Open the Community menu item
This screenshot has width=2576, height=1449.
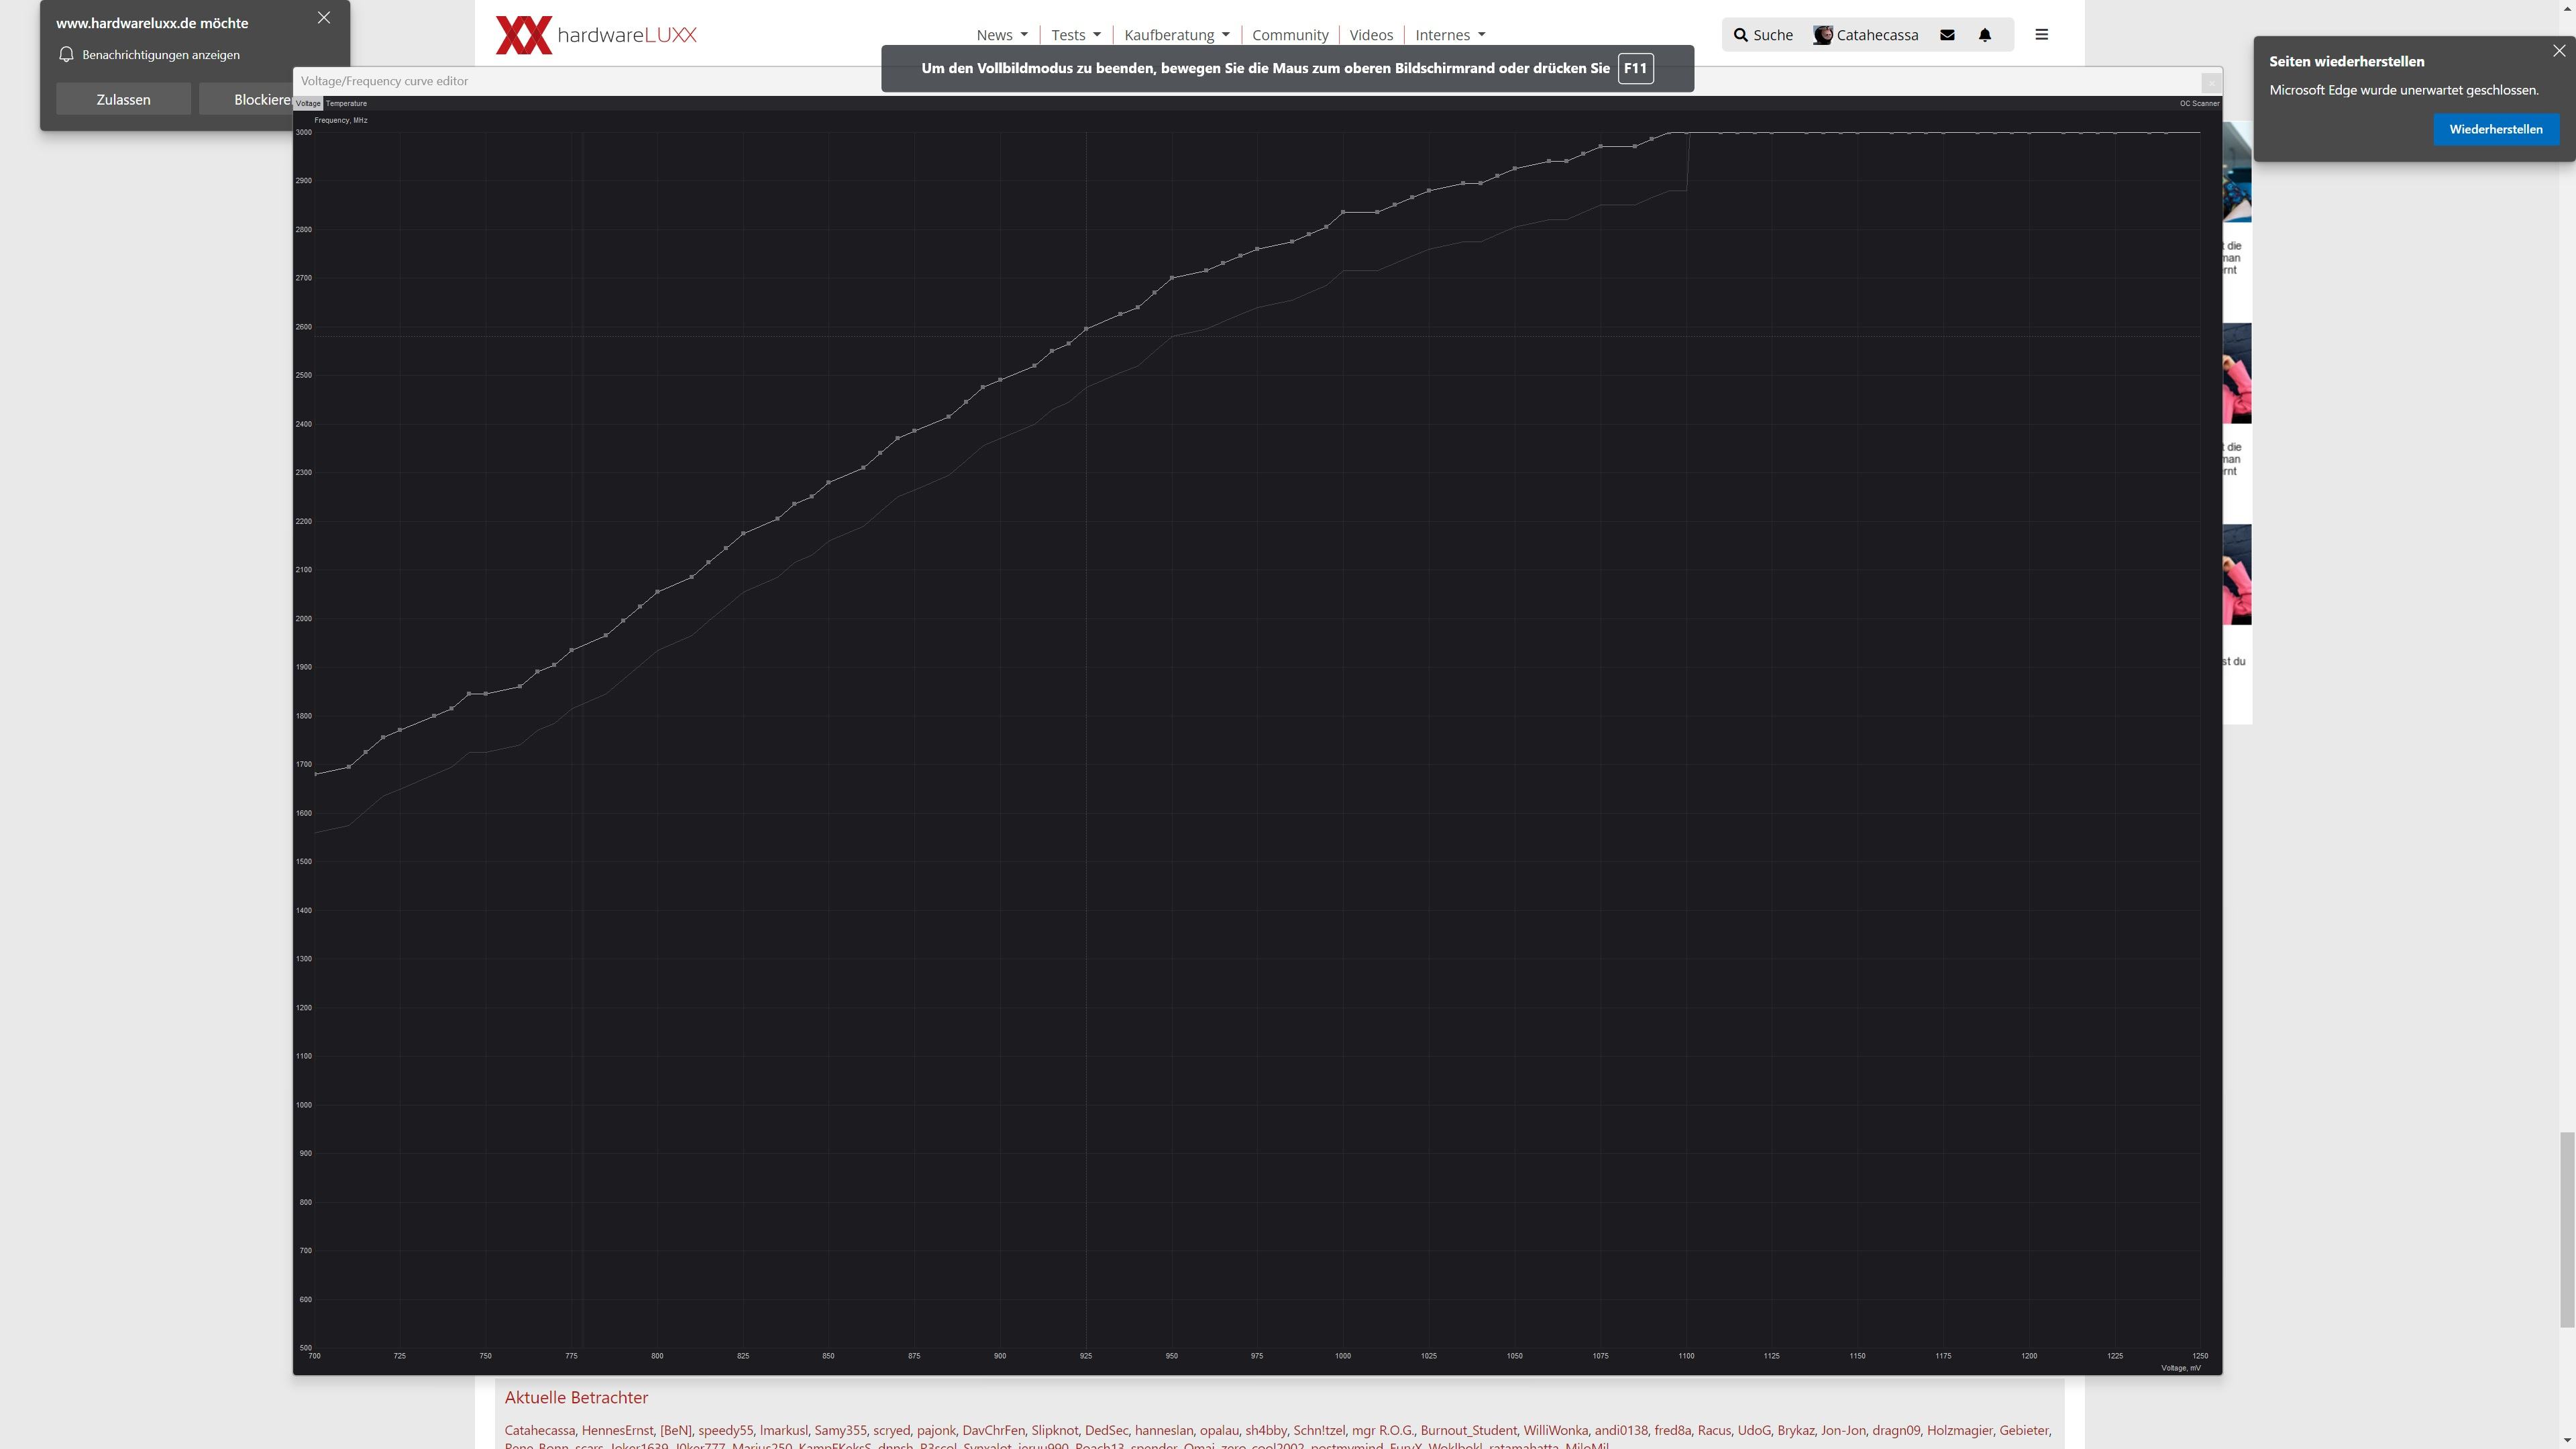pos(1290,35)
